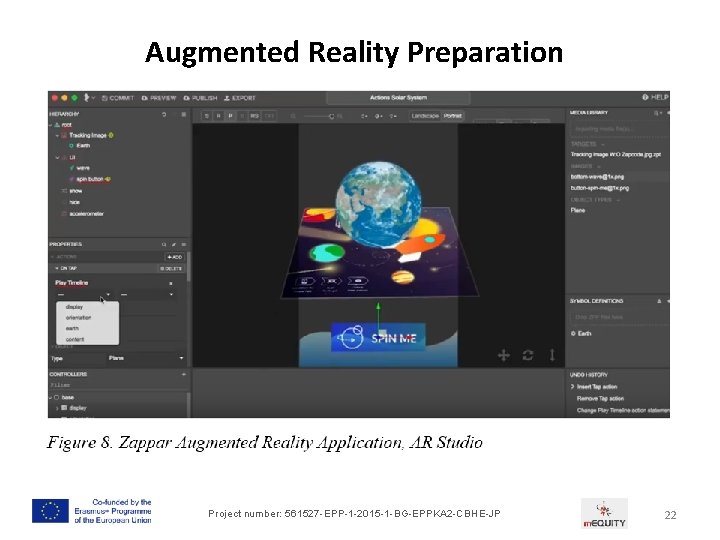Open the Hierarchy panel menu icon

coord(184,114)
